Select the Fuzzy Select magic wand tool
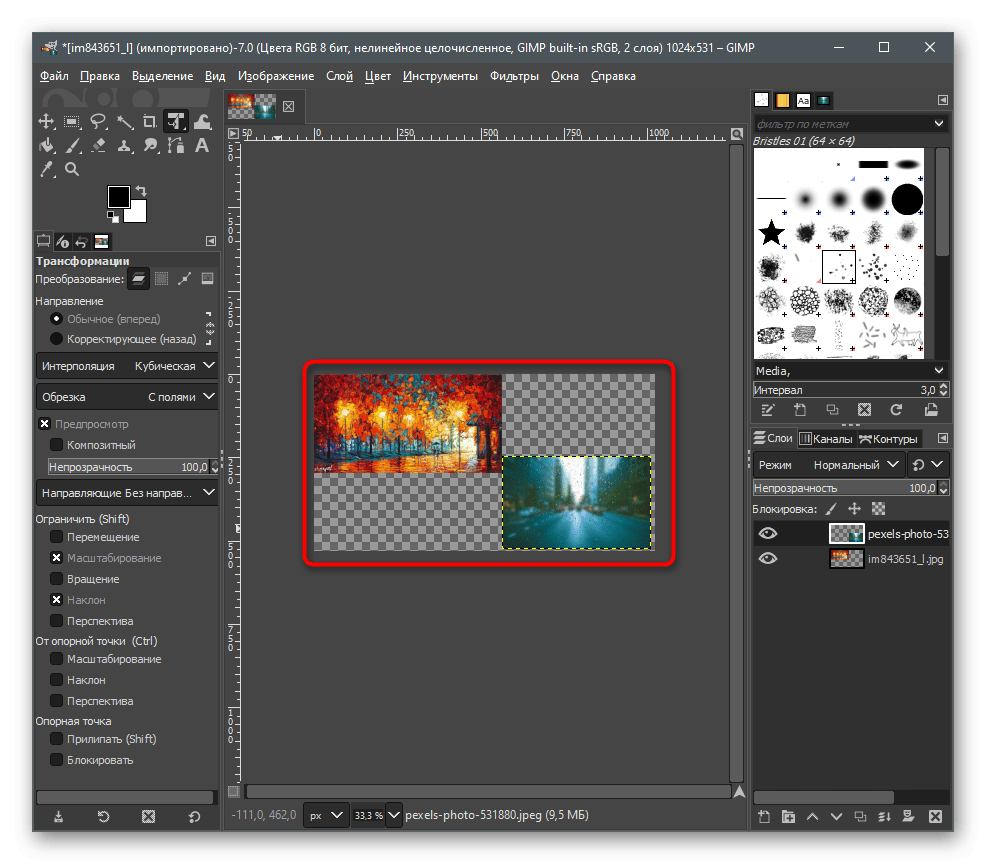 [x=125, y=121]
